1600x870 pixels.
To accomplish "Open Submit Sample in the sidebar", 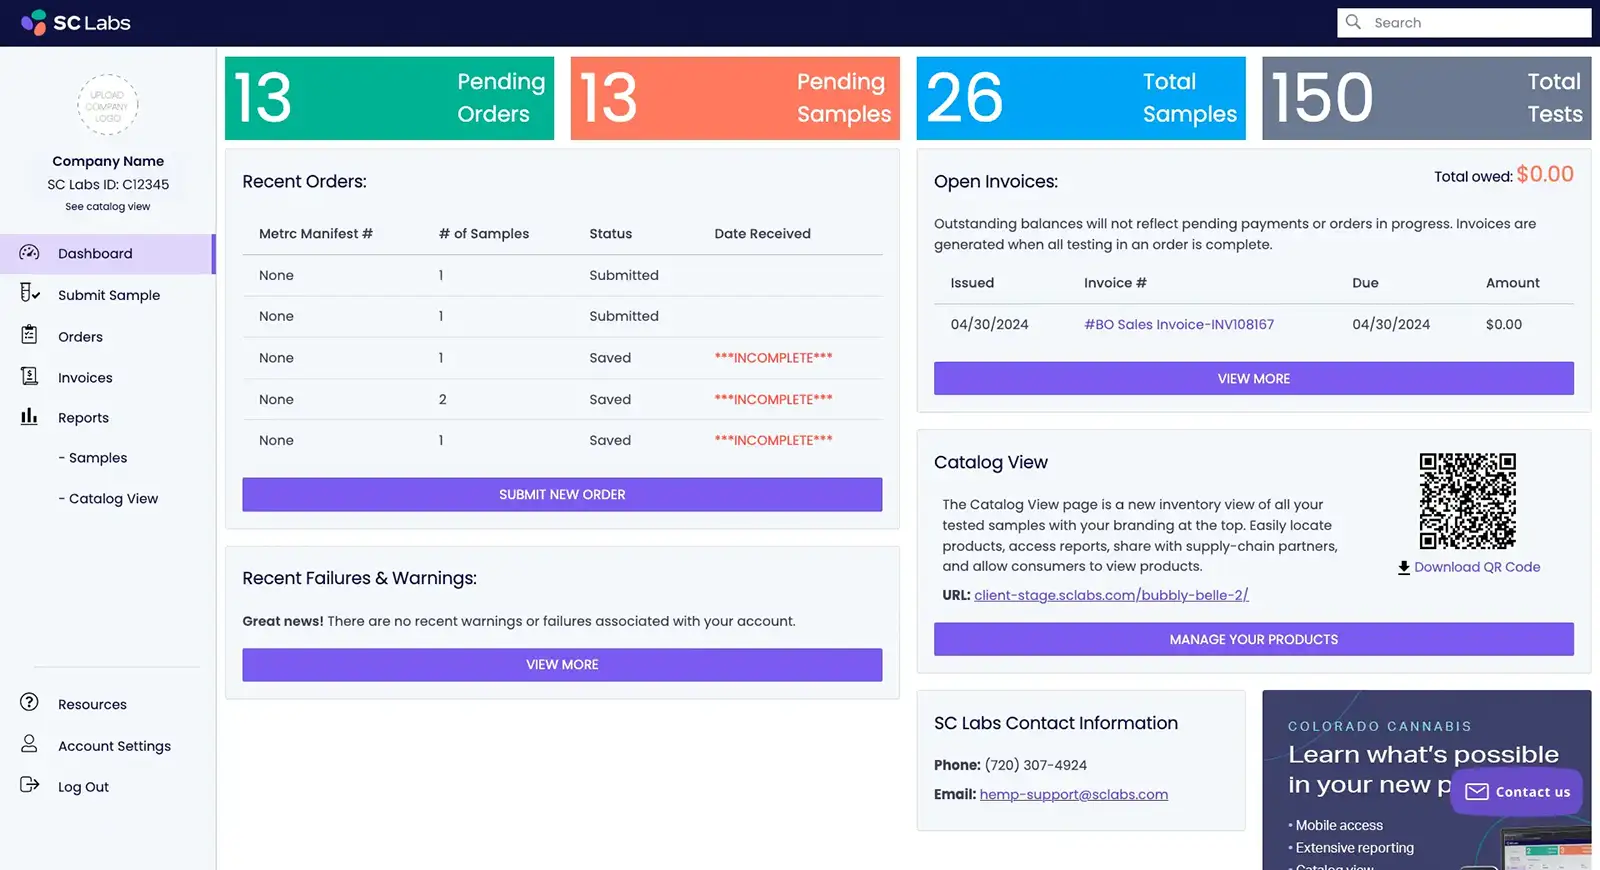I will pos(107,295).
